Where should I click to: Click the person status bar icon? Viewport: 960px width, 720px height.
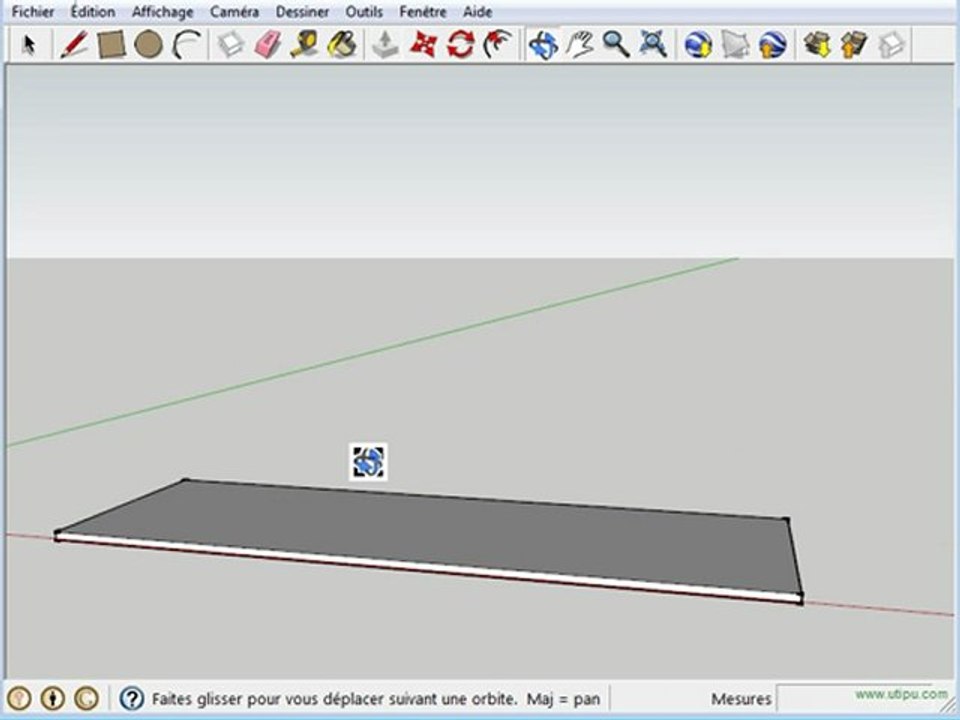[53, 698]
